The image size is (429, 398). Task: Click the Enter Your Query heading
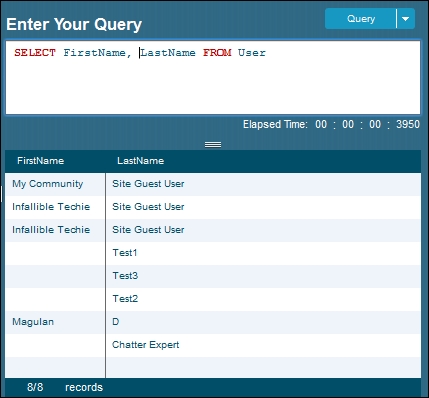pyautogui.click(x=74, y=24)
